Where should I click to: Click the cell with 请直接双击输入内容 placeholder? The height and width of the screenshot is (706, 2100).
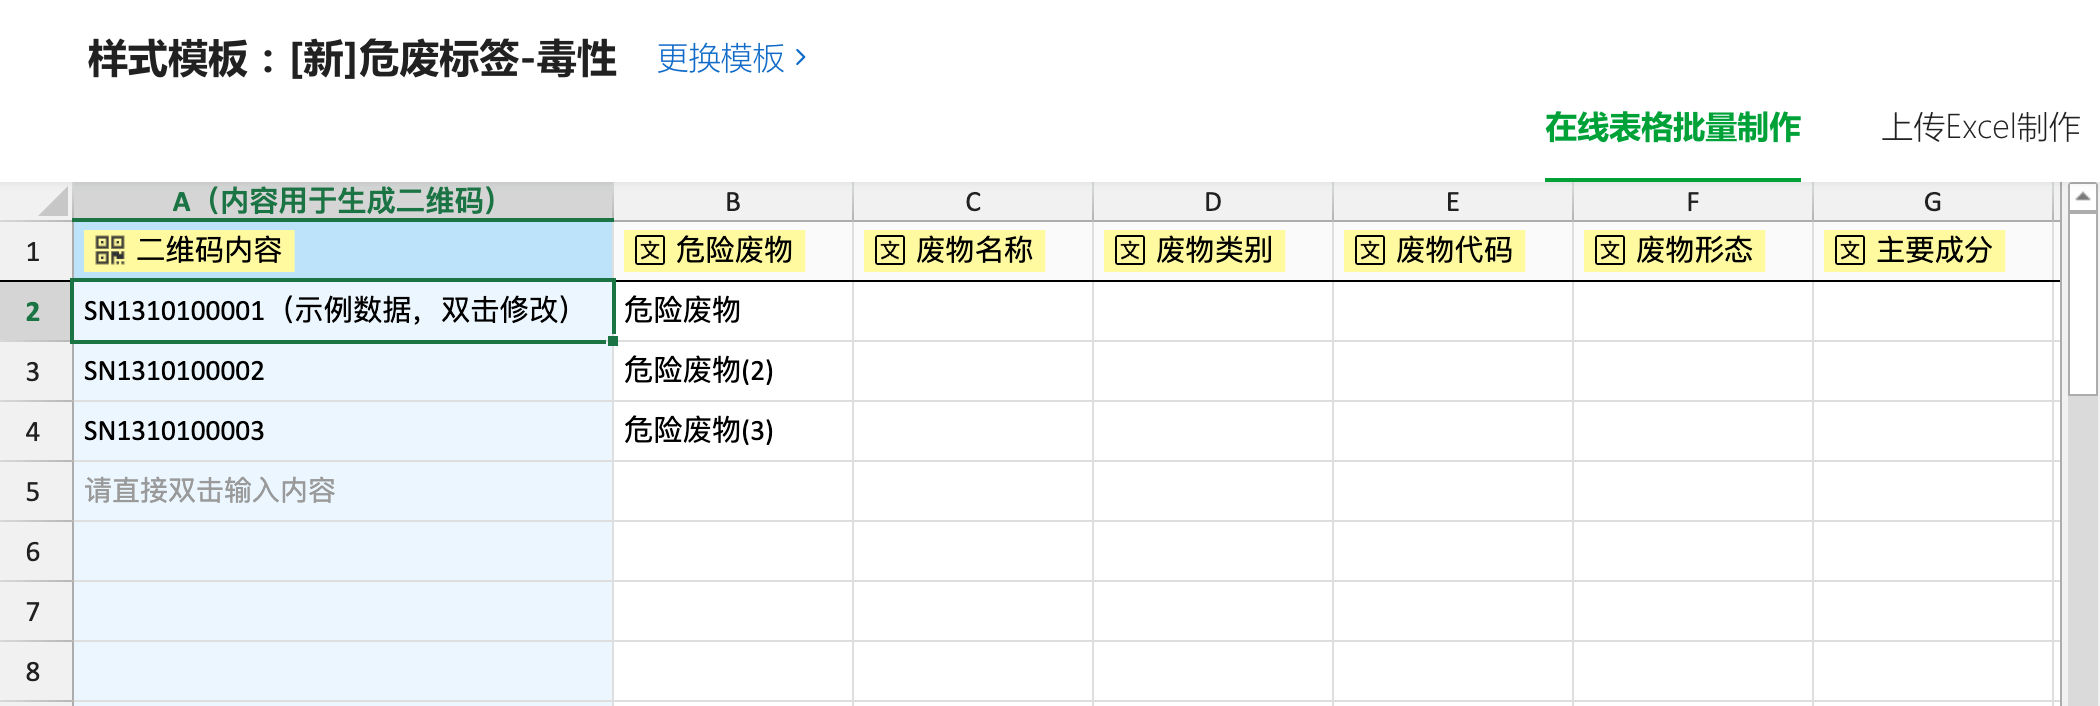[x=343, y=491]
